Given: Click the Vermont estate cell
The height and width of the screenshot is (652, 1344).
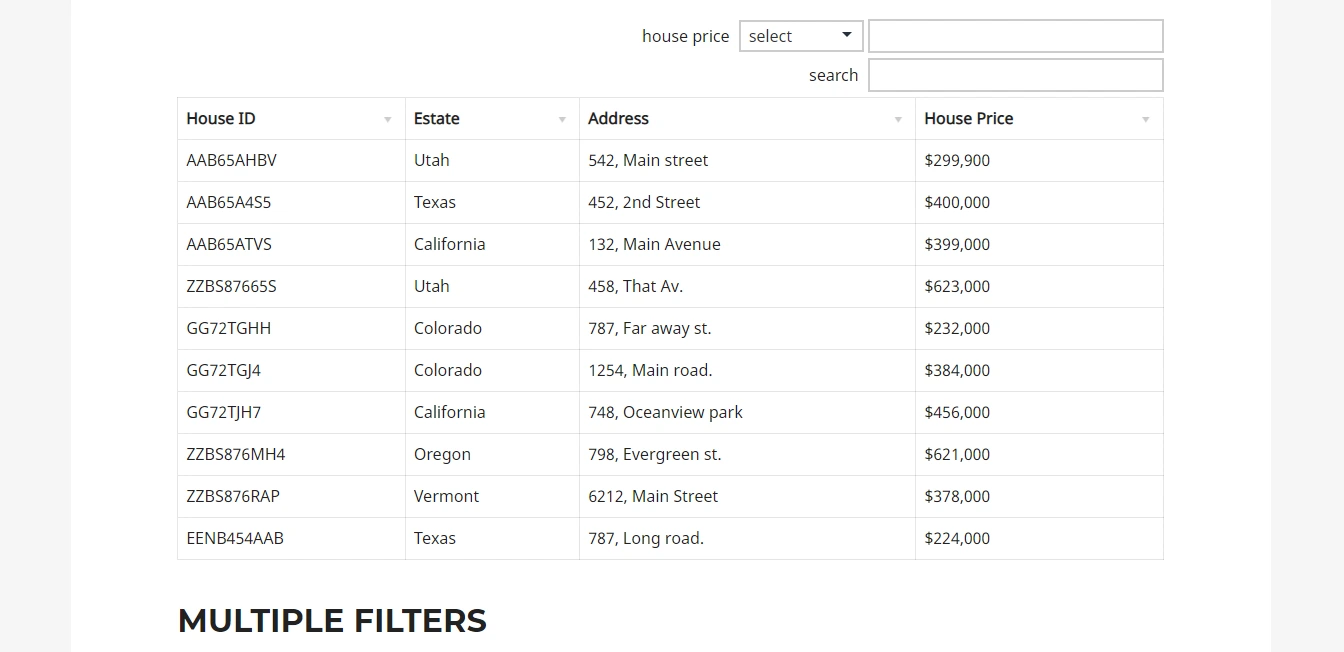Looking at the screenshot, I should click(446, 496).
